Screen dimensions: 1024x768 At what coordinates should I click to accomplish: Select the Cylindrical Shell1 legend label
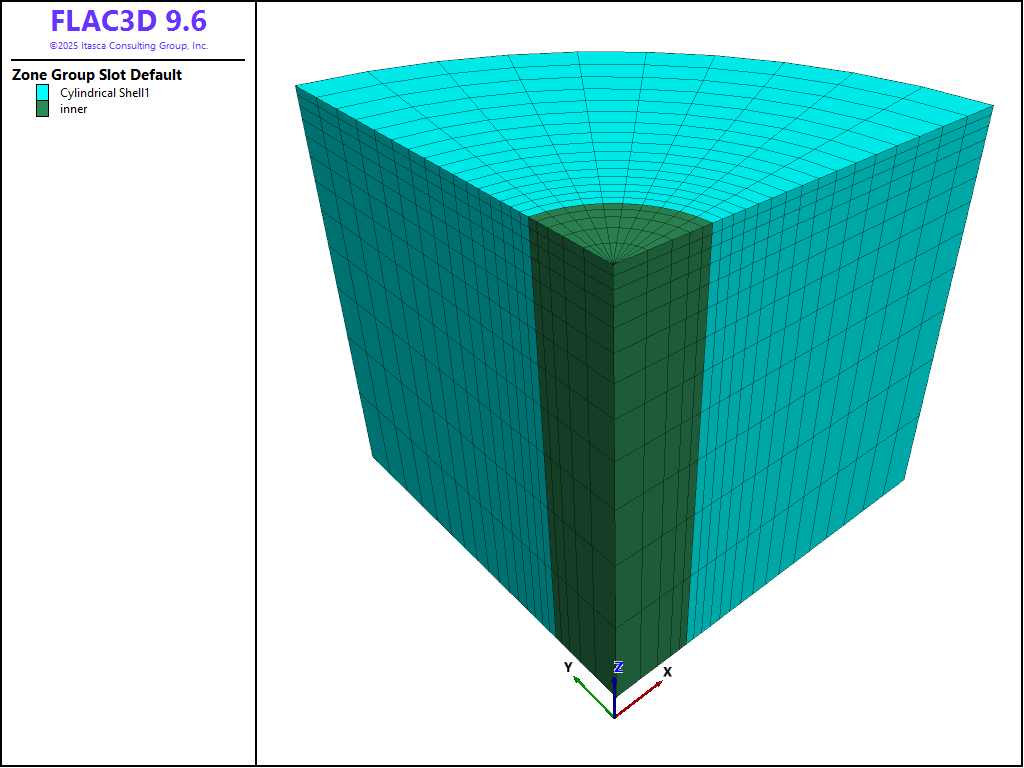tap(105, 92)
